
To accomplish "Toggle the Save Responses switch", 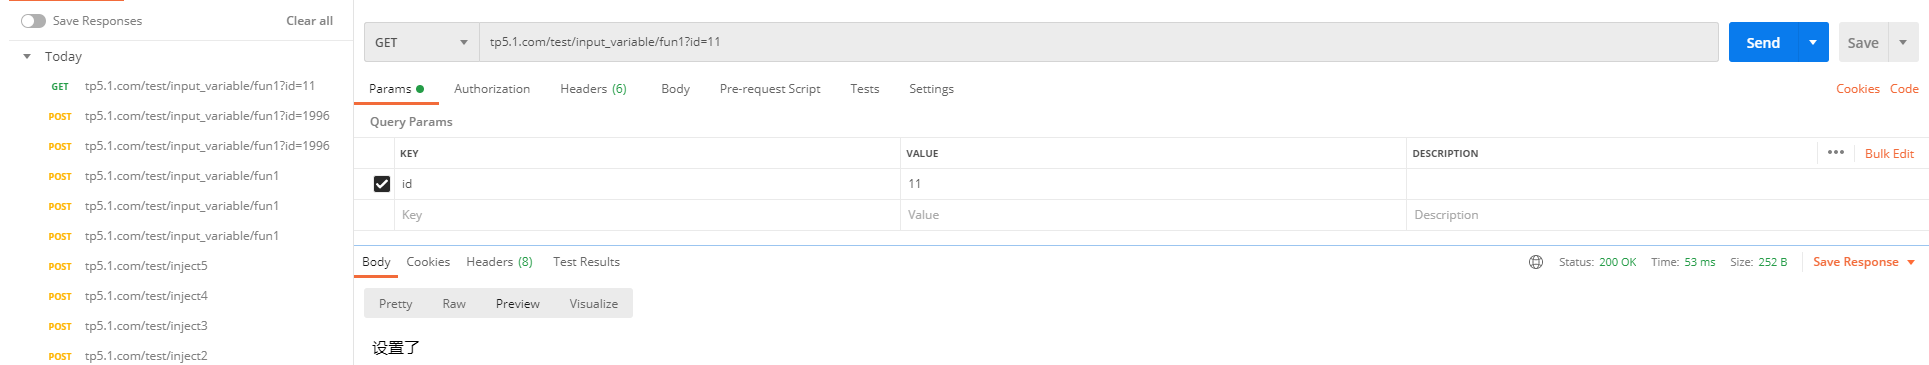I will pos(33,21).
